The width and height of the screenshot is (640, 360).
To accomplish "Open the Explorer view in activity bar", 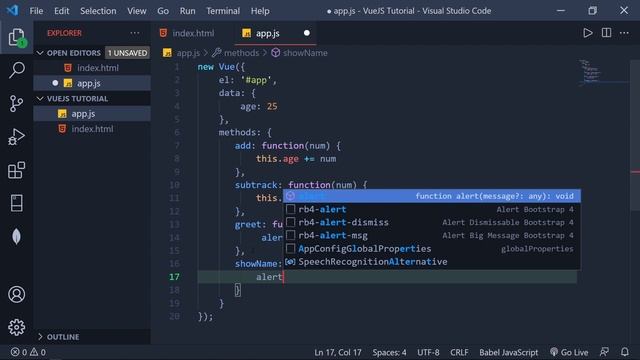I will pos(17,38).
